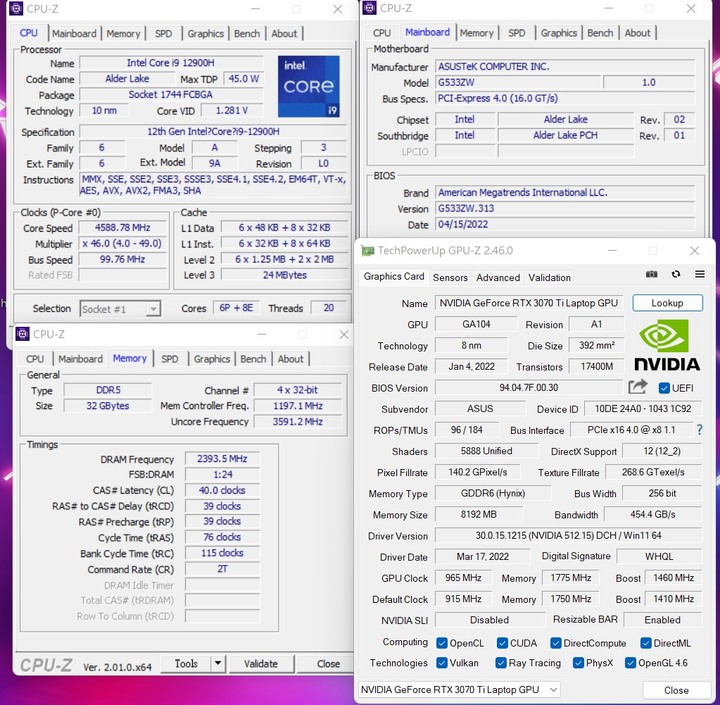Click Close button at bottom of GPU-Z
720x705 pixels.
pos(676,690)
